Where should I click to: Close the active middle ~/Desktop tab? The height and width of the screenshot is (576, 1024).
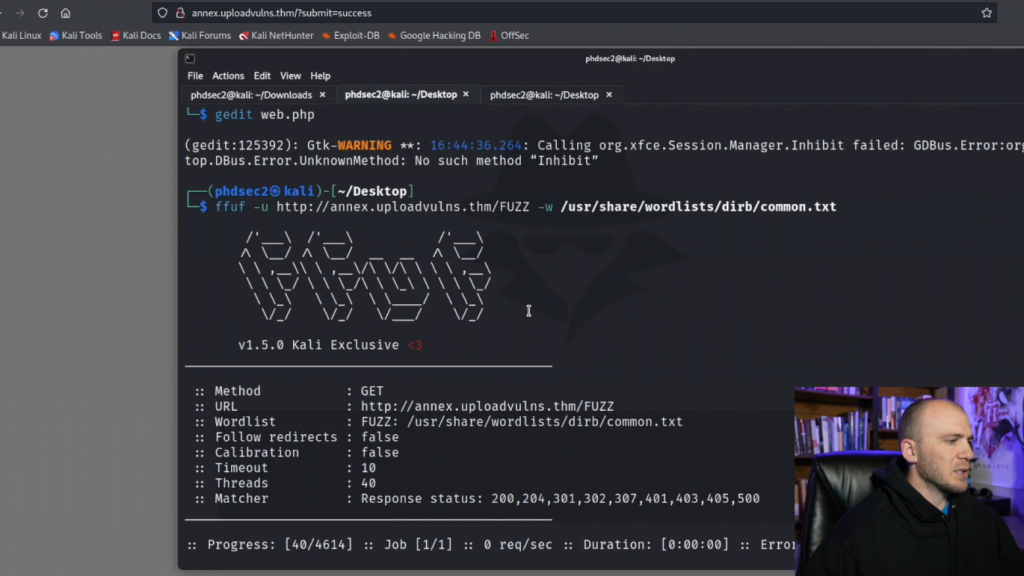pyautogui.click(x=466, y=95)
